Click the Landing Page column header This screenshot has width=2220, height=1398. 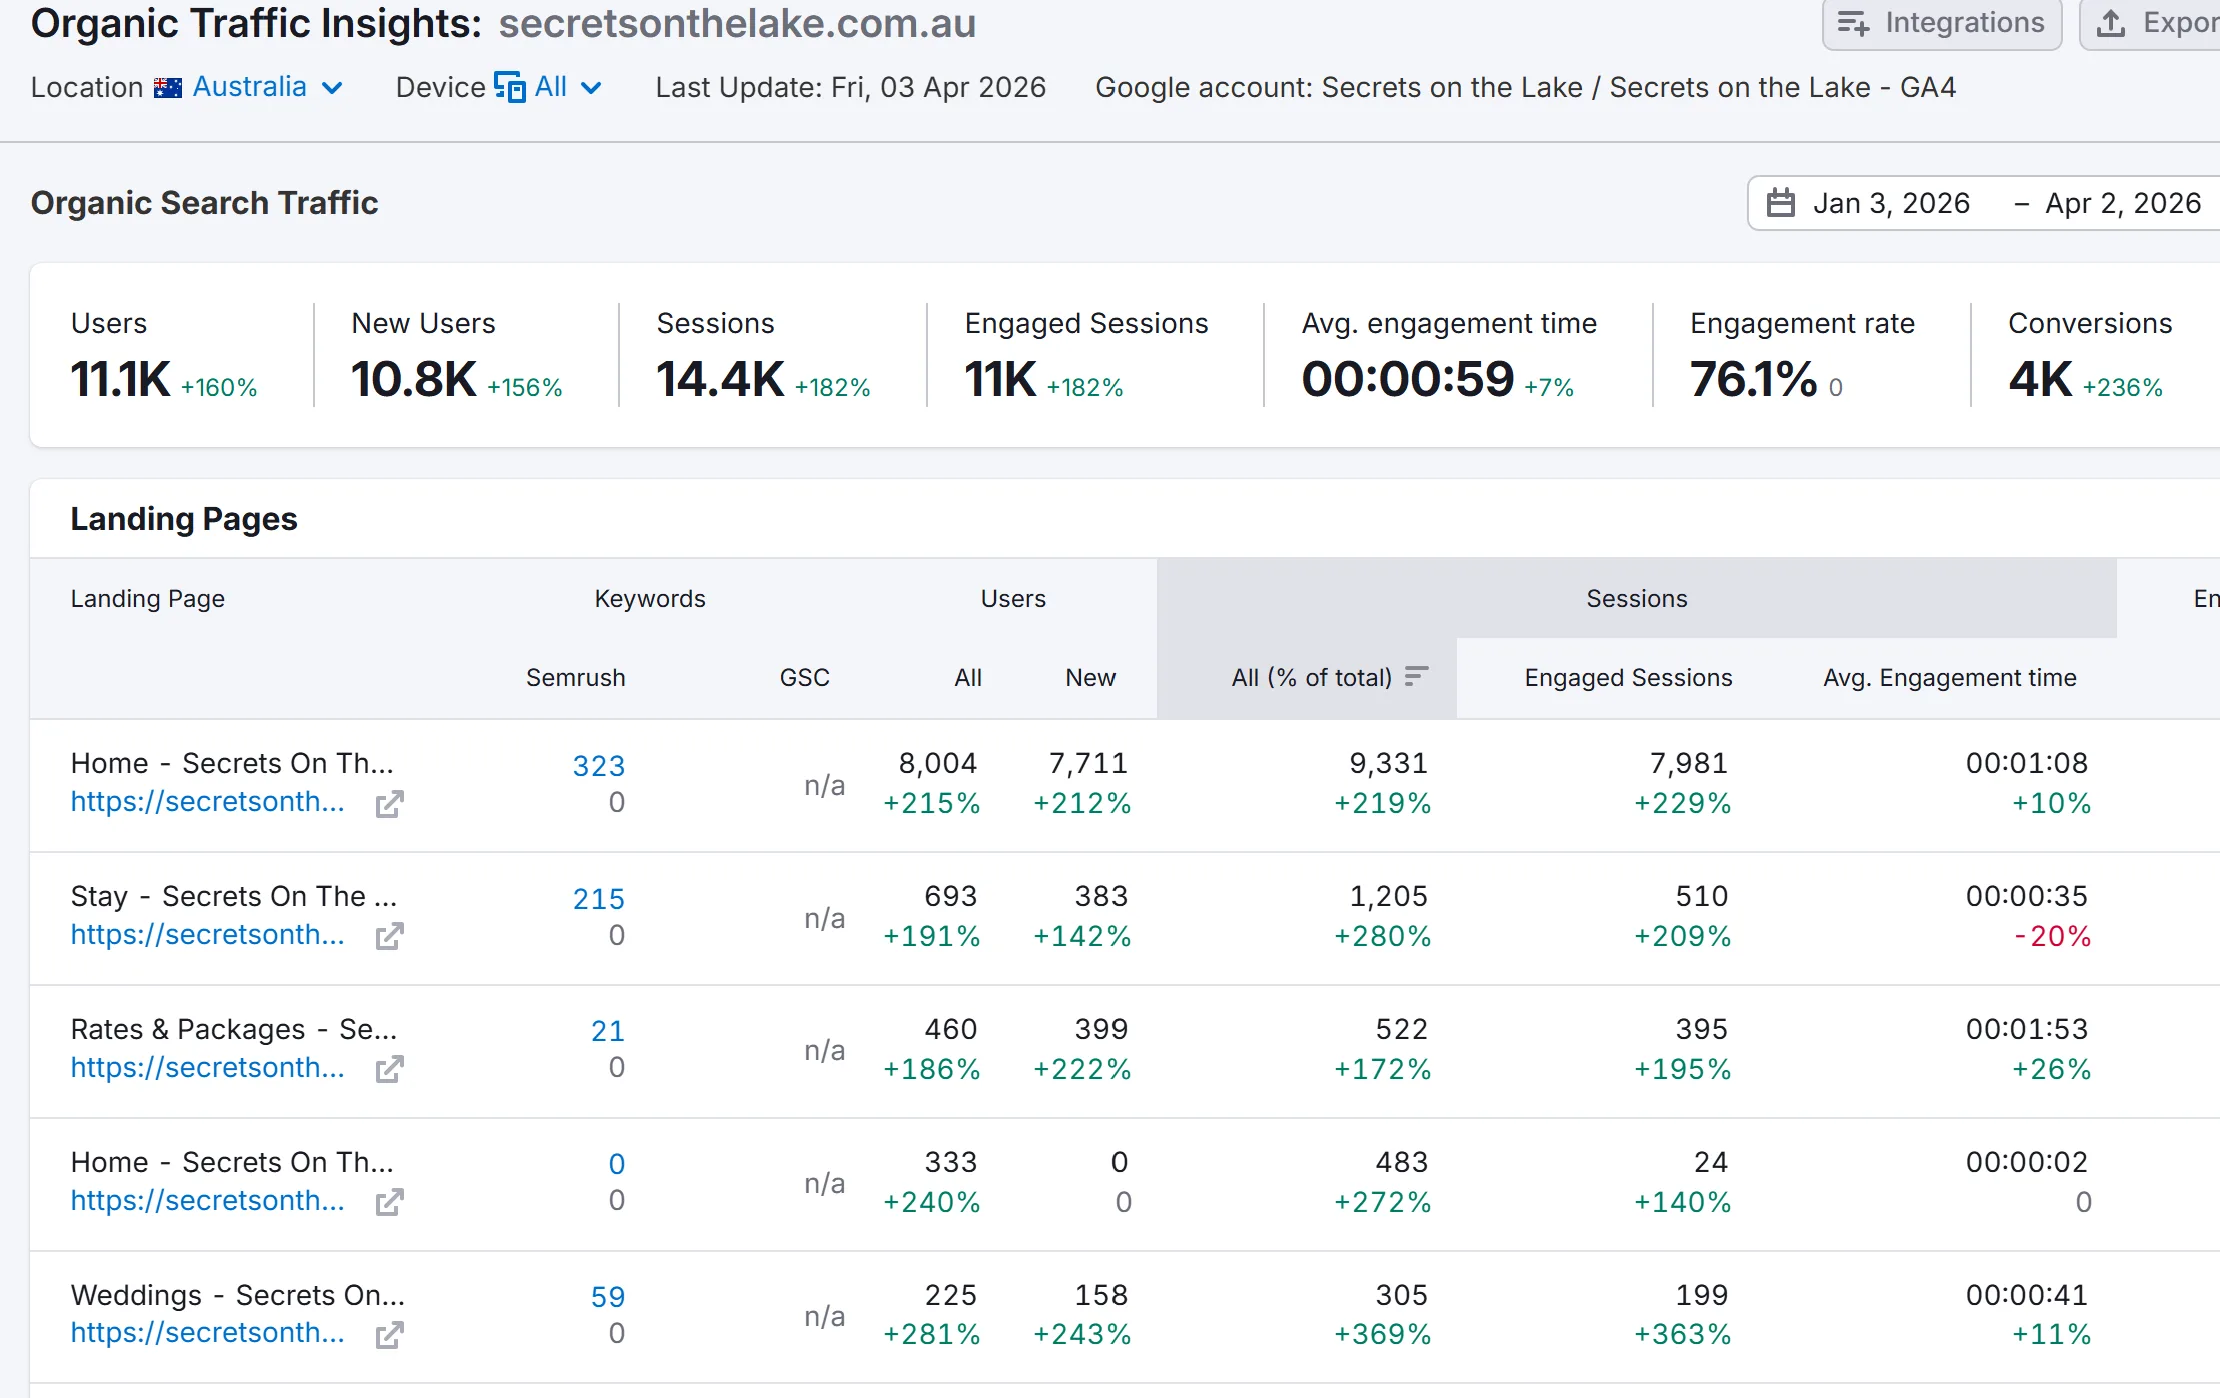(148, 599)
